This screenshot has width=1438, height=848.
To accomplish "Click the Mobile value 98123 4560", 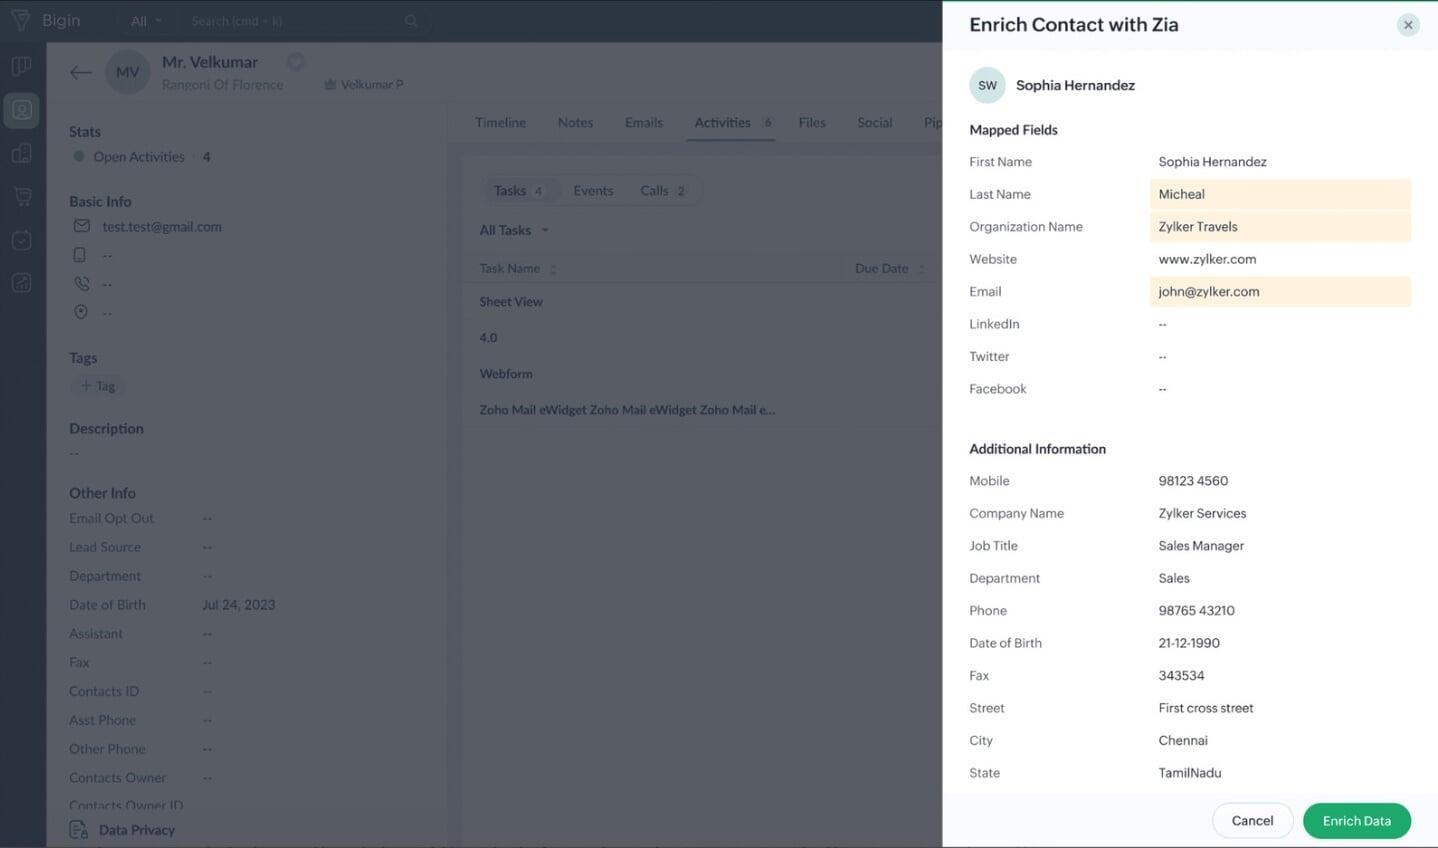I will [x=1193, y=481].
